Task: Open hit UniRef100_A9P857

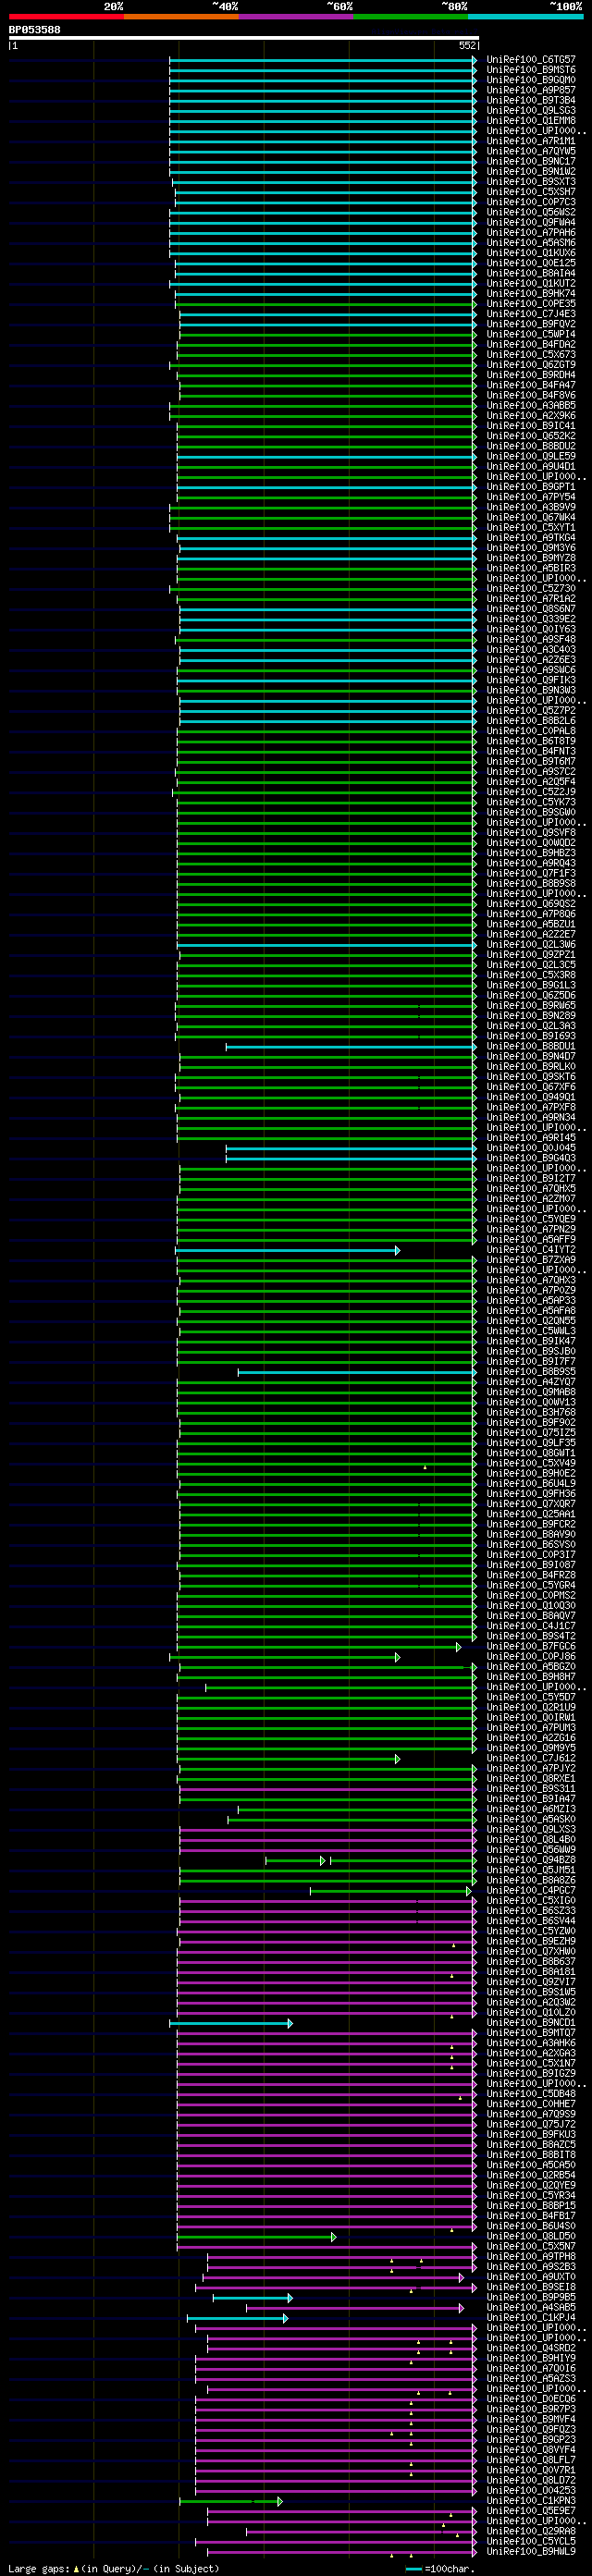Action: [531, 90]
